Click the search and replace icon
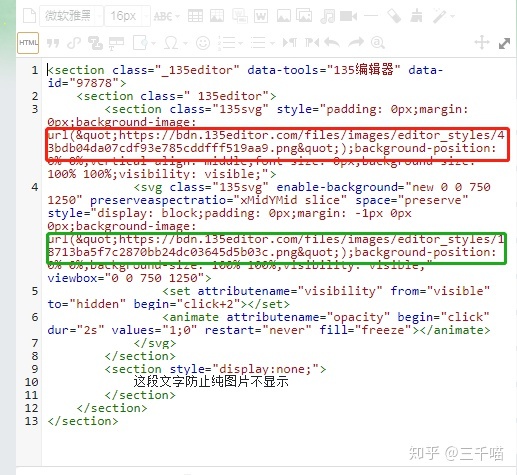The width and height of the screenshot is (517, 475). pos(378,43)
